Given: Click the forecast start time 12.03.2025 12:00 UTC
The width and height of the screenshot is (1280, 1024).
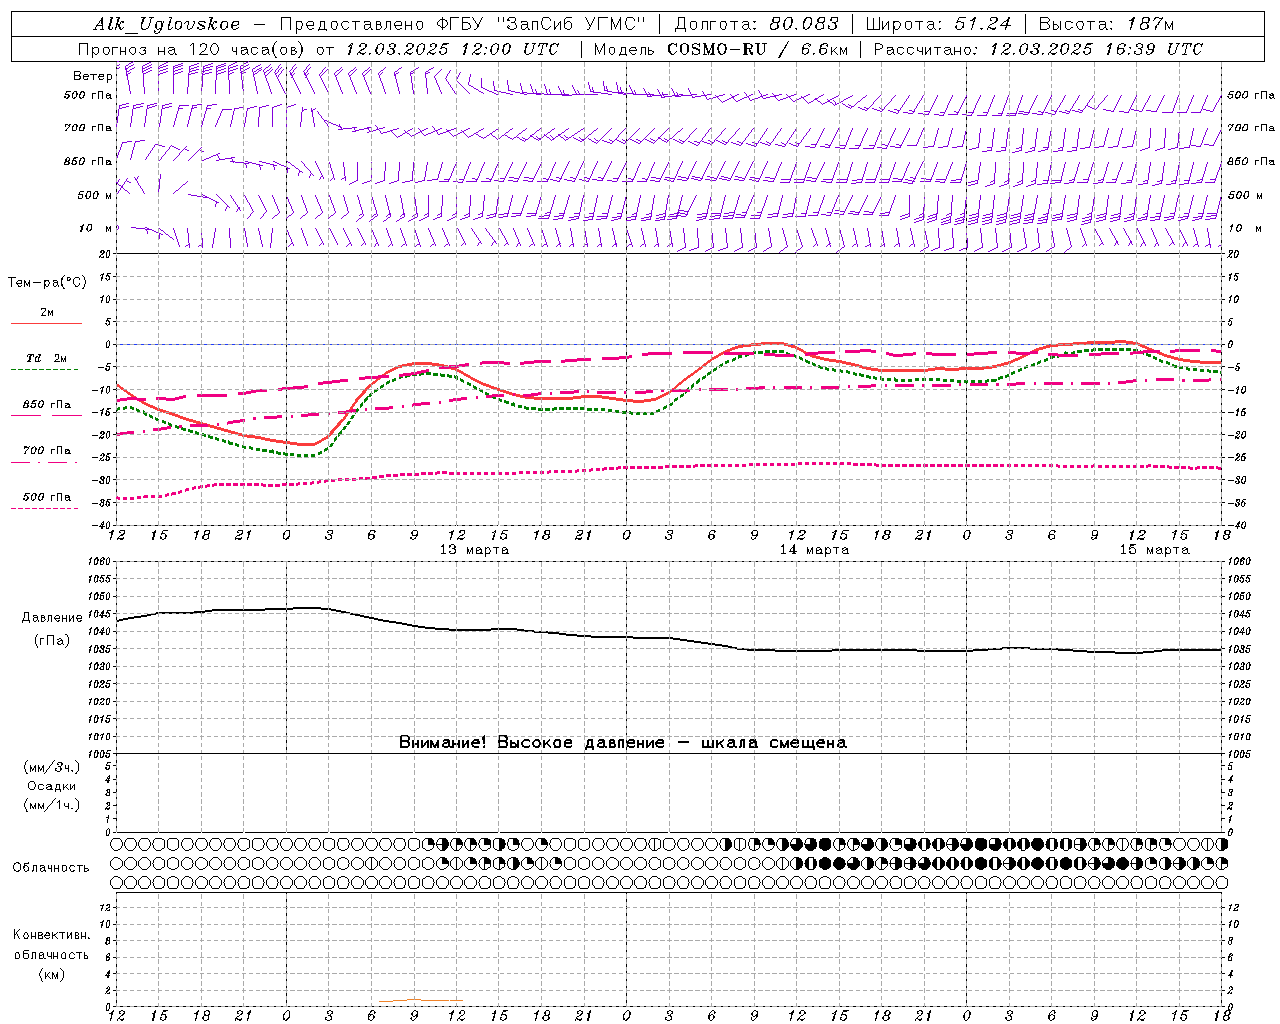Looking at the screenshot, I should coord(452,49).
